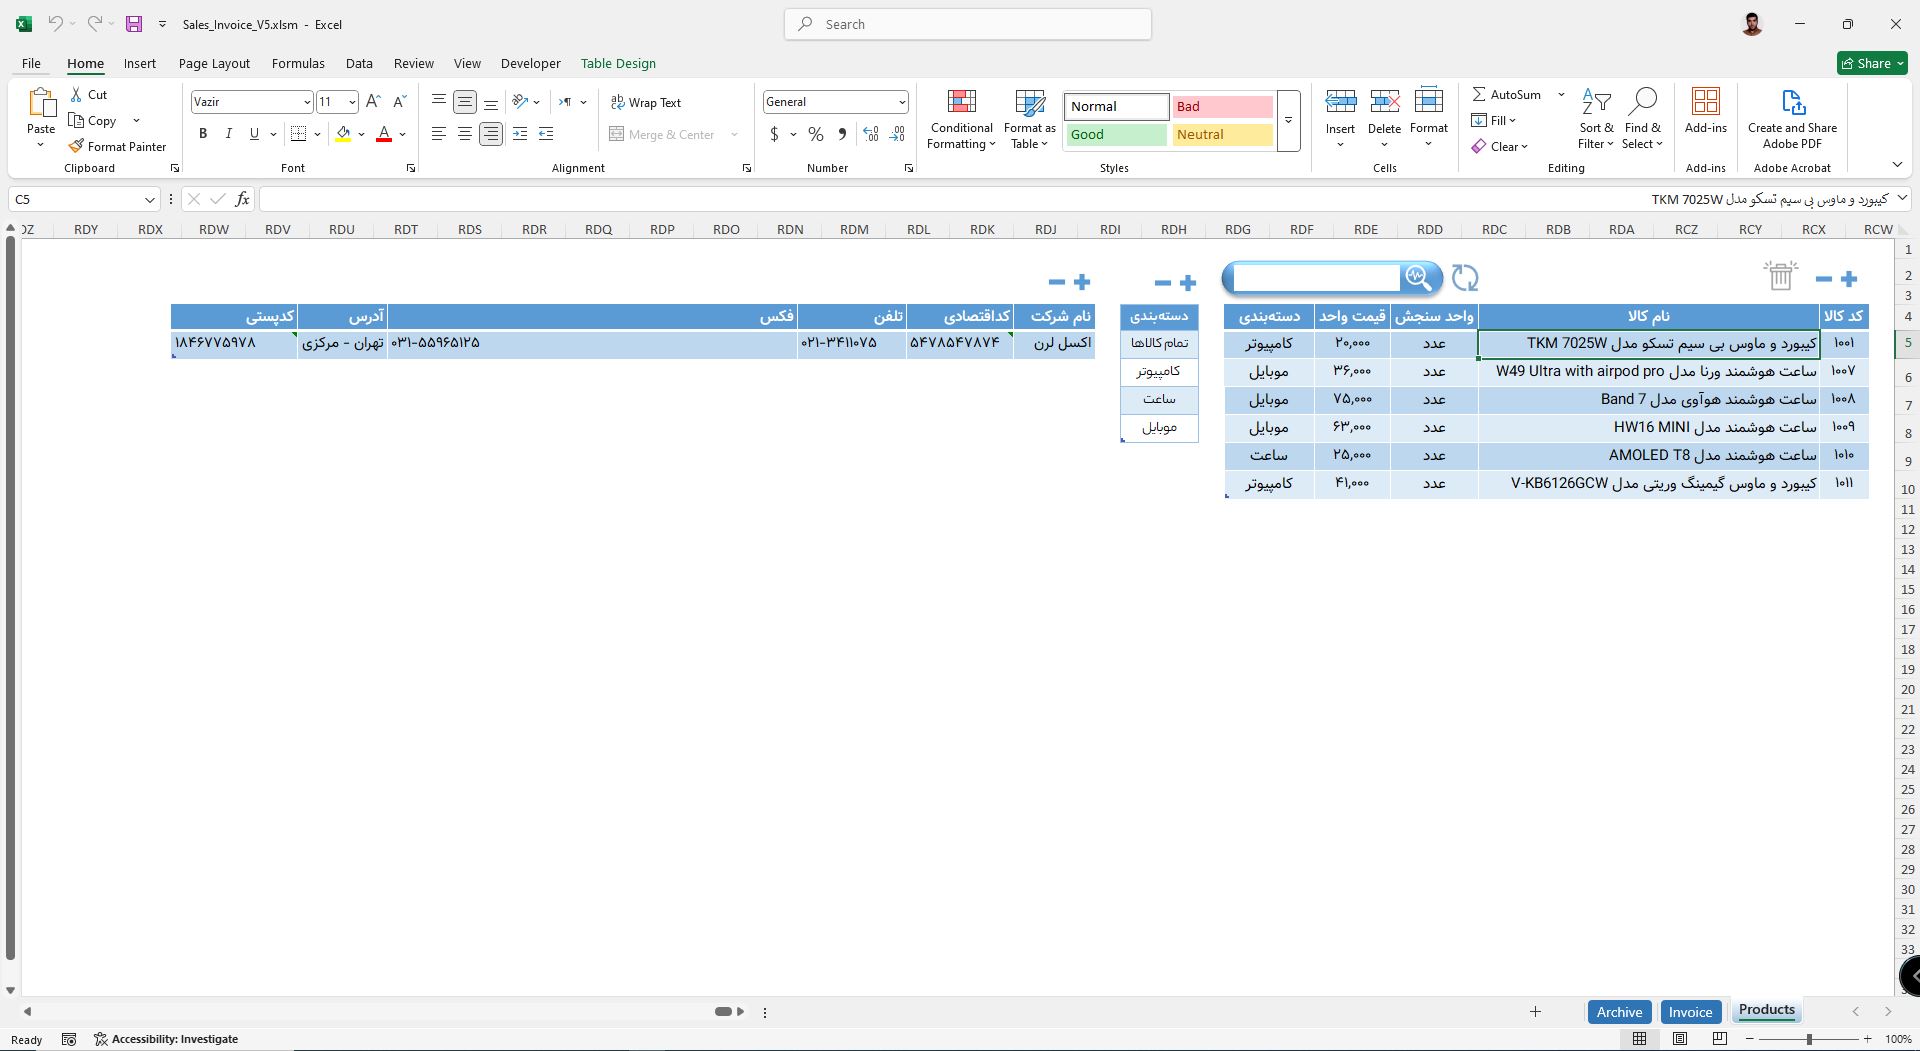Screen dimensions: 1920x1051
Task: Open the Name Box dropdown arrow
Action: (150, 199)
